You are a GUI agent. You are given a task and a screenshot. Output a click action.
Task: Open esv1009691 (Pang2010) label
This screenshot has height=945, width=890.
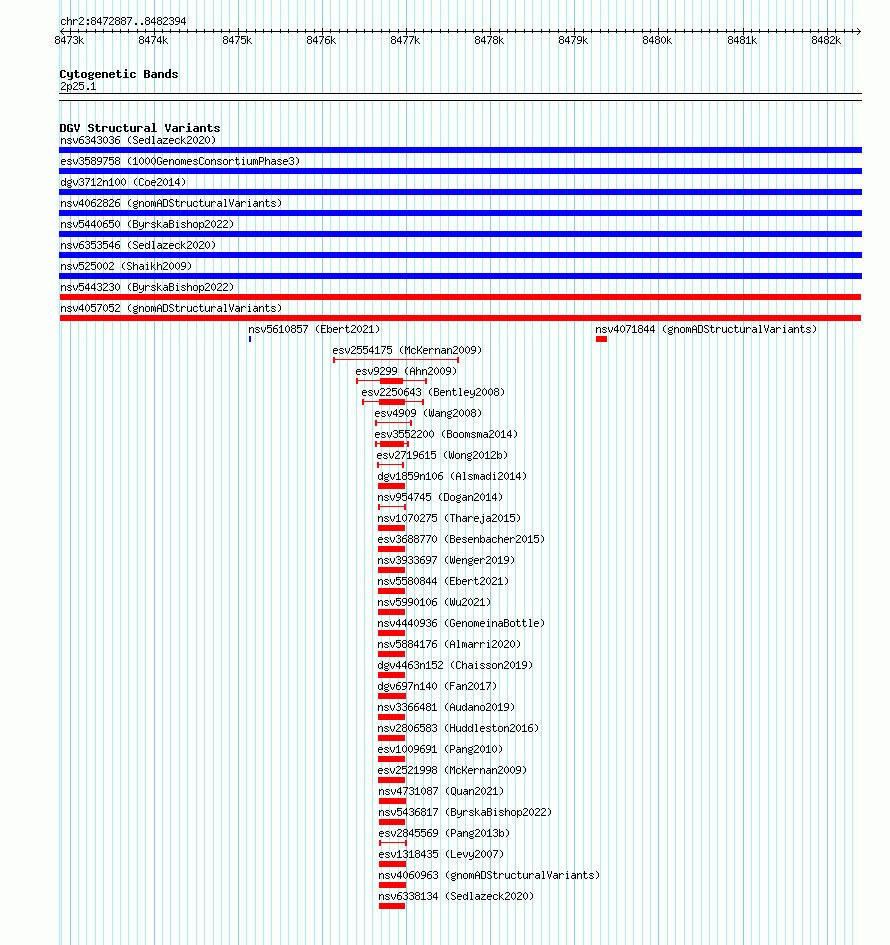(x=440, y=750)
